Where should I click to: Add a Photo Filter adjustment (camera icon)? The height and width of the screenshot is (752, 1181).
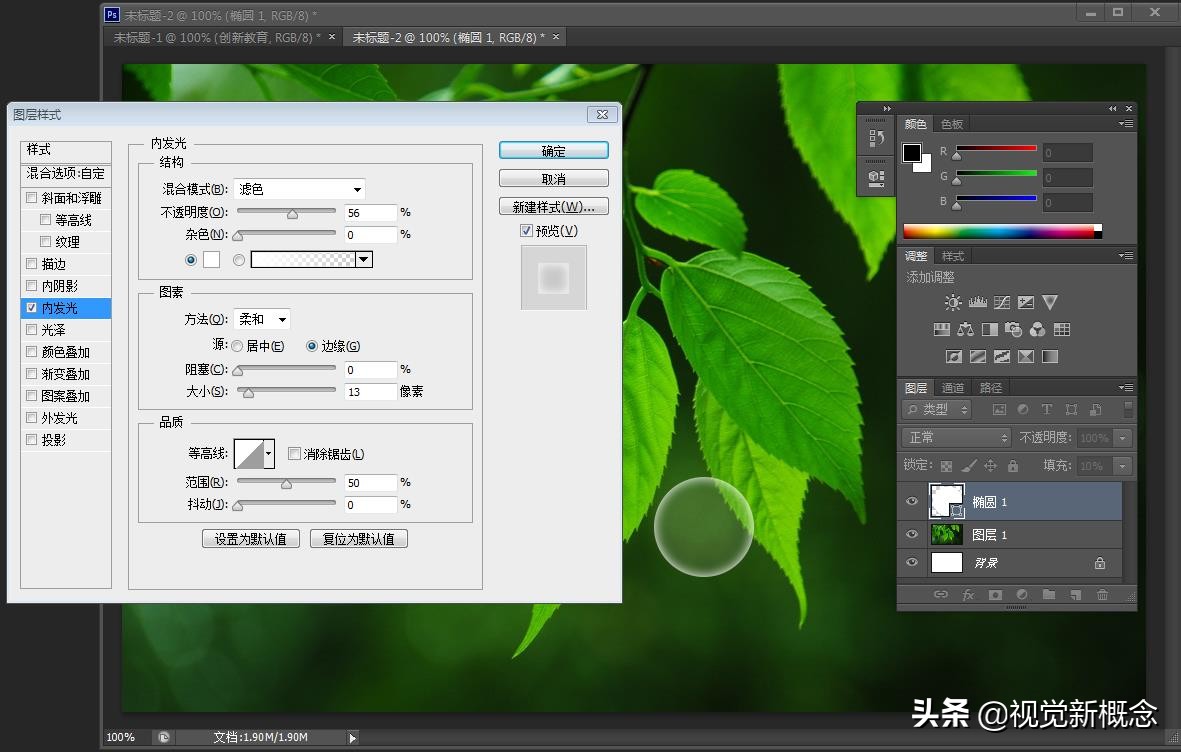point(1014,329)
